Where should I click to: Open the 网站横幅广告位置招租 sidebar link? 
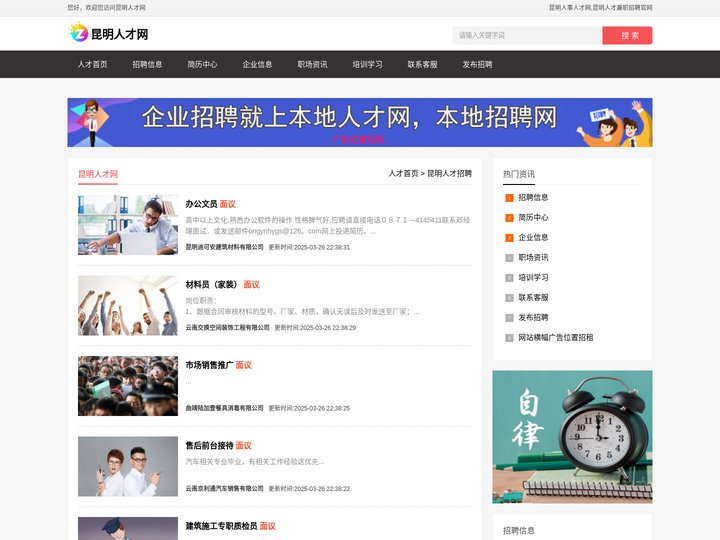point(556,338)
